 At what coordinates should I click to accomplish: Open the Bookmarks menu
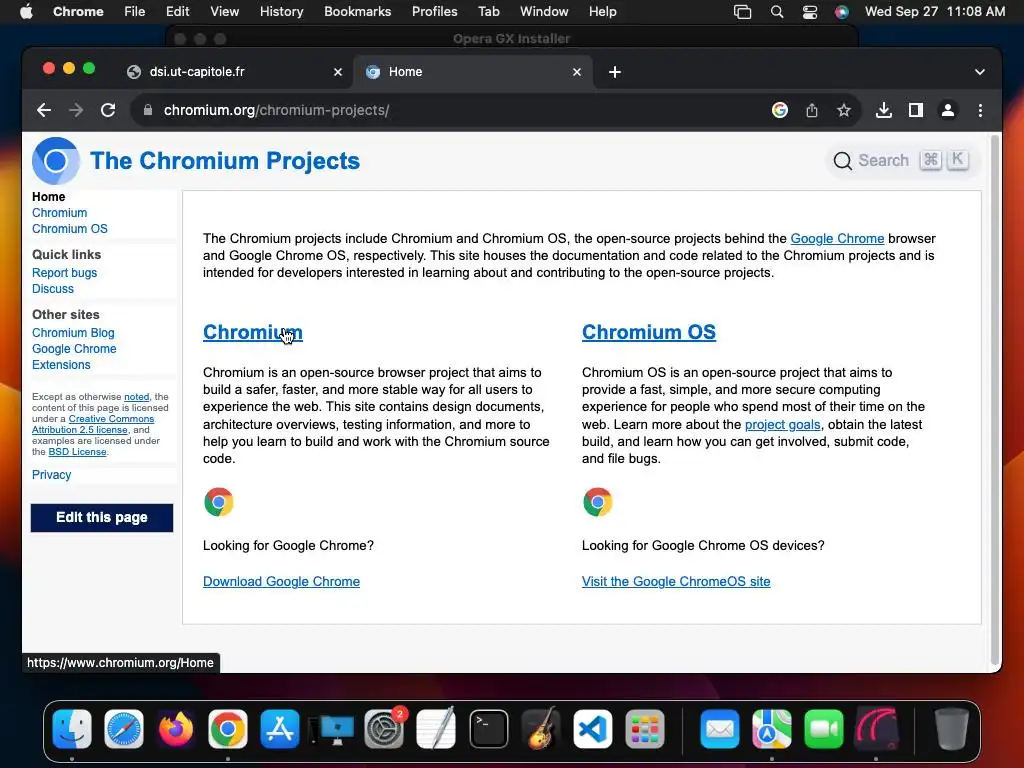tap(357, 12)
